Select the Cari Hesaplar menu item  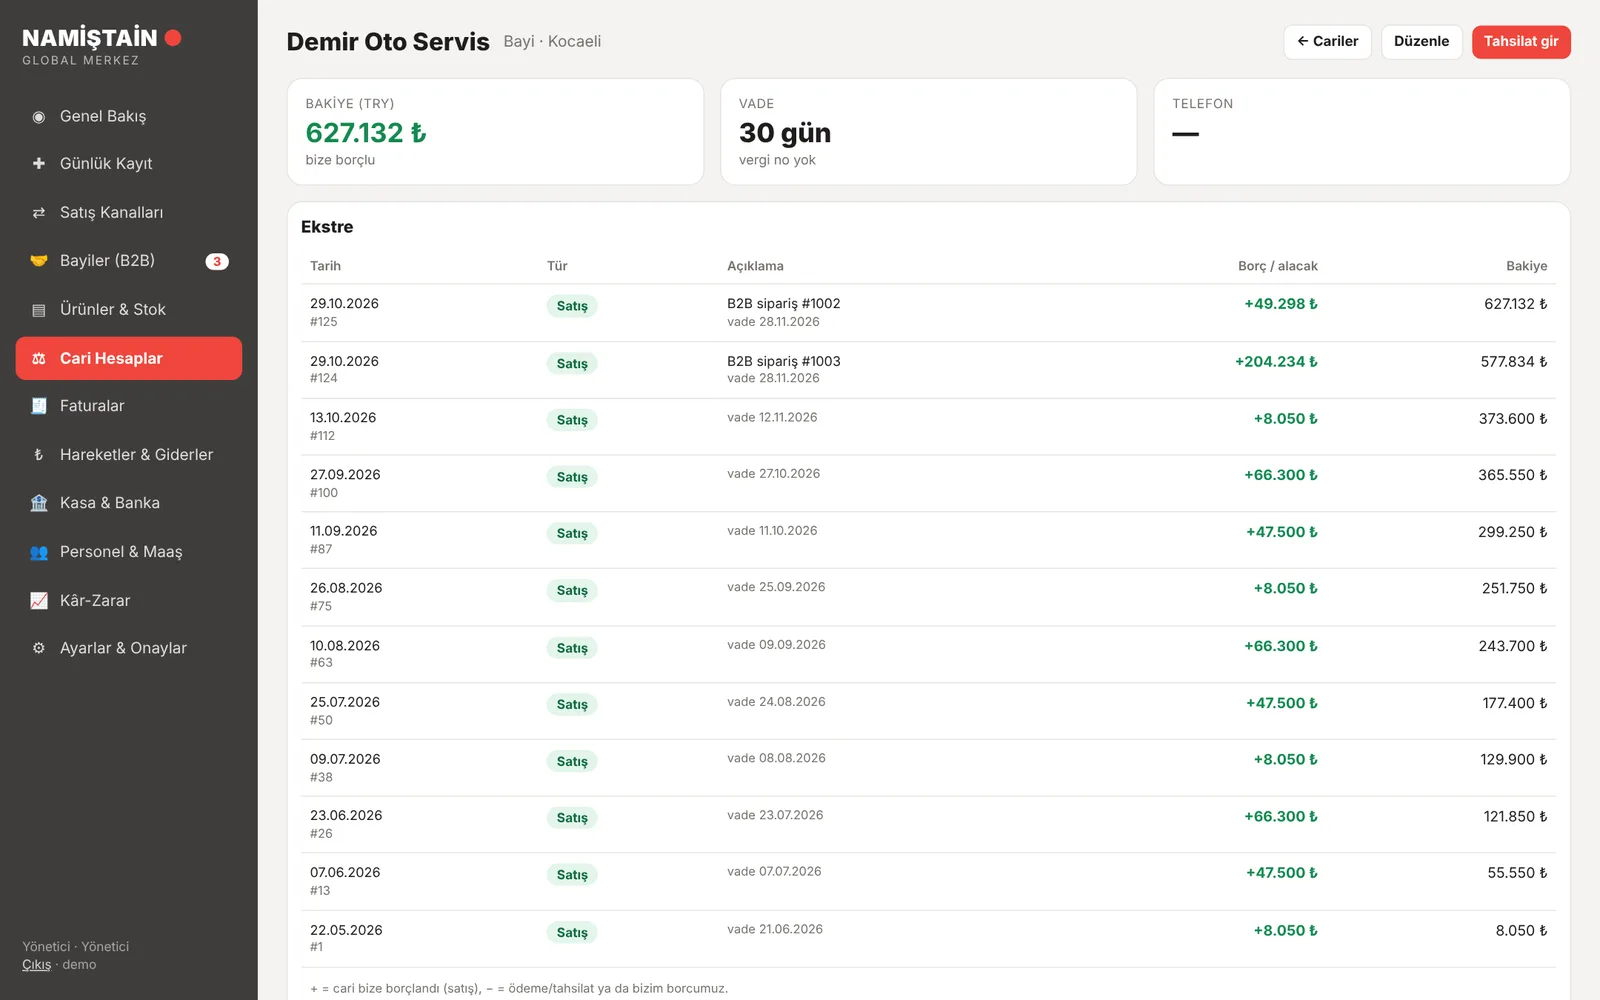(129, 358)
